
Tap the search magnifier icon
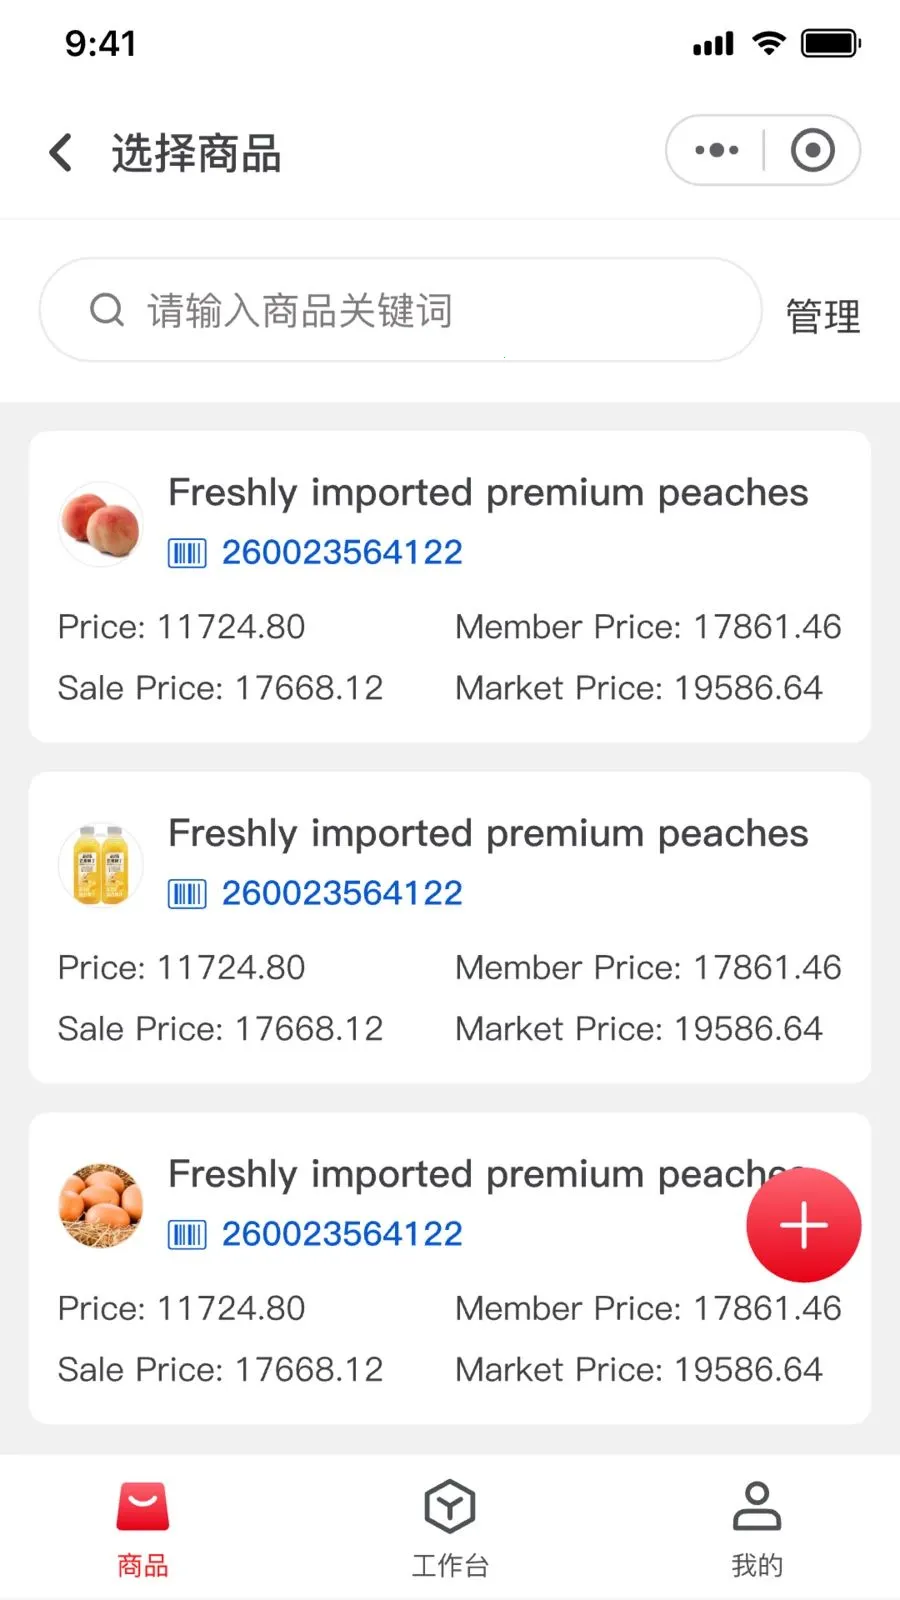coord(107,310)
